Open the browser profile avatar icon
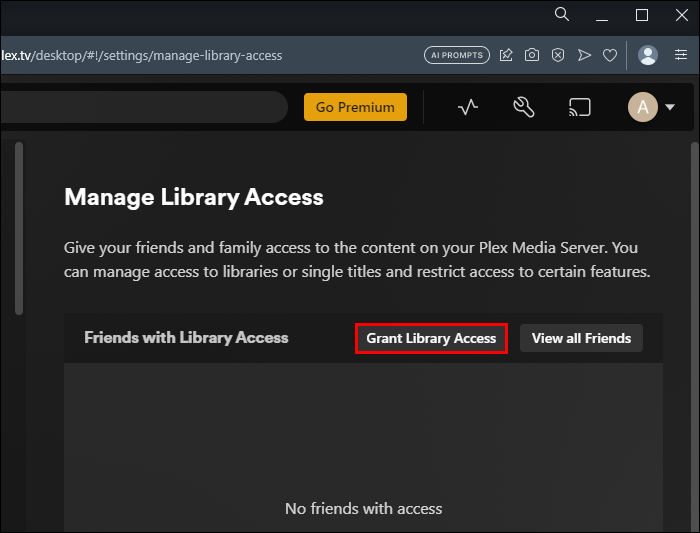This screenshot has height=533, width=700. click(648, 55)
